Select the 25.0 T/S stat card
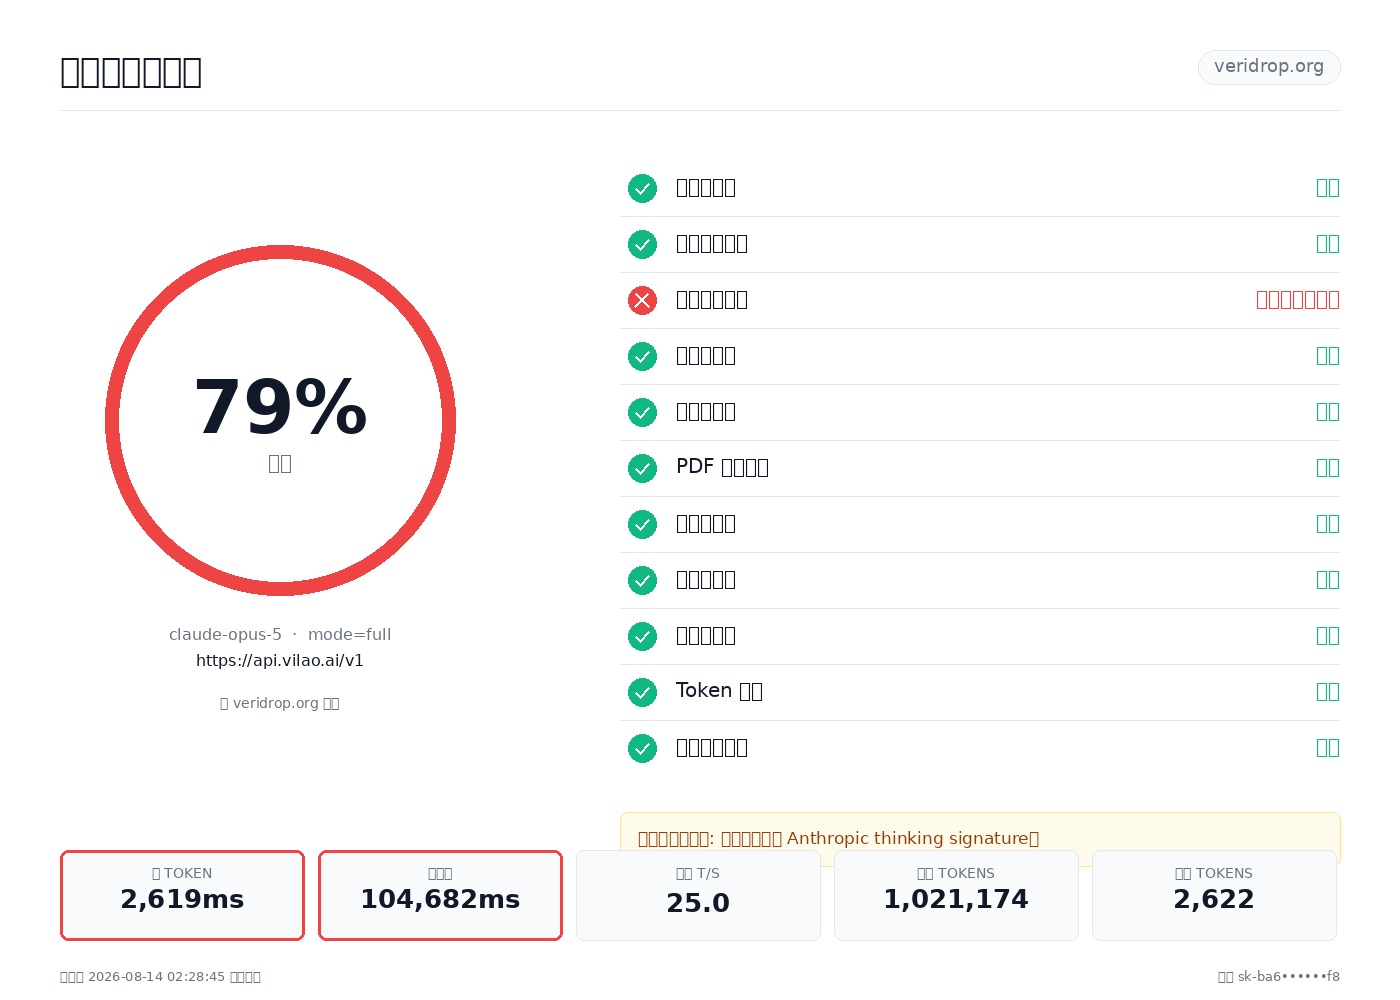This screenshot has width=1400, height=1000. 698,895
